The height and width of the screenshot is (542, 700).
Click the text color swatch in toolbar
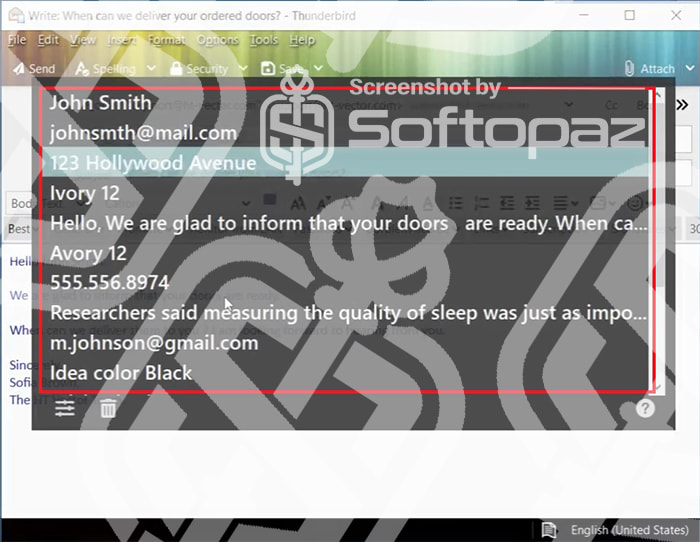click(270, 200)
